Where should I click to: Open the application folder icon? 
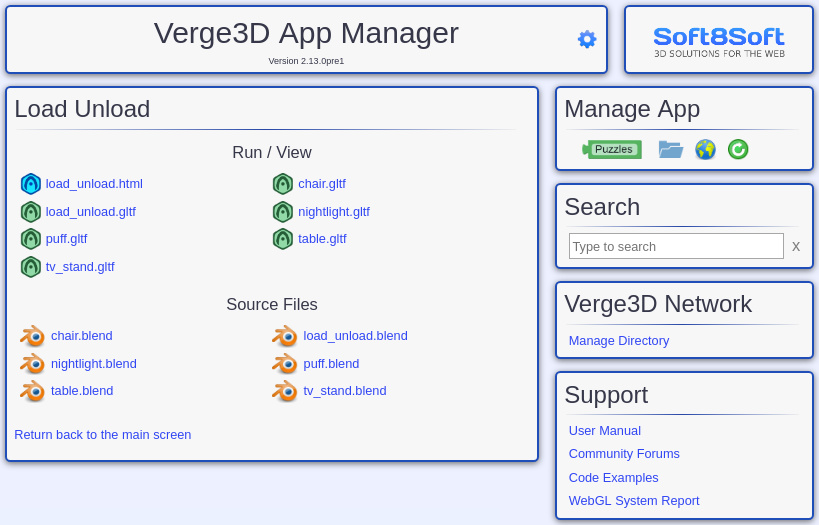pos(671,149)
